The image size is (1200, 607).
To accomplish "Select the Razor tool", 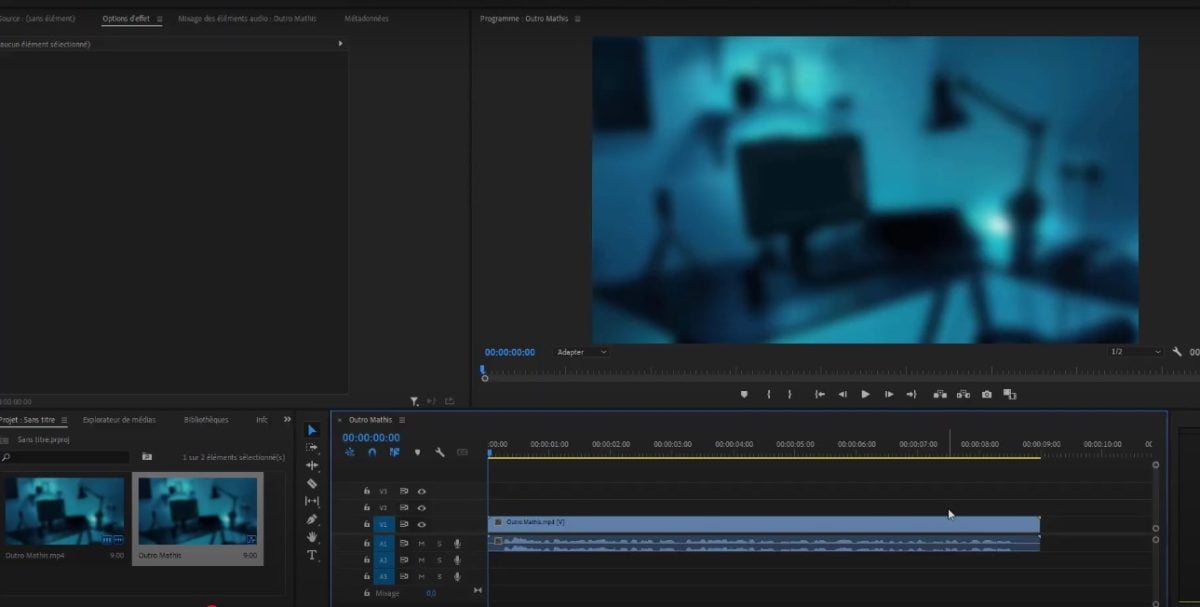I will point(311,484).
